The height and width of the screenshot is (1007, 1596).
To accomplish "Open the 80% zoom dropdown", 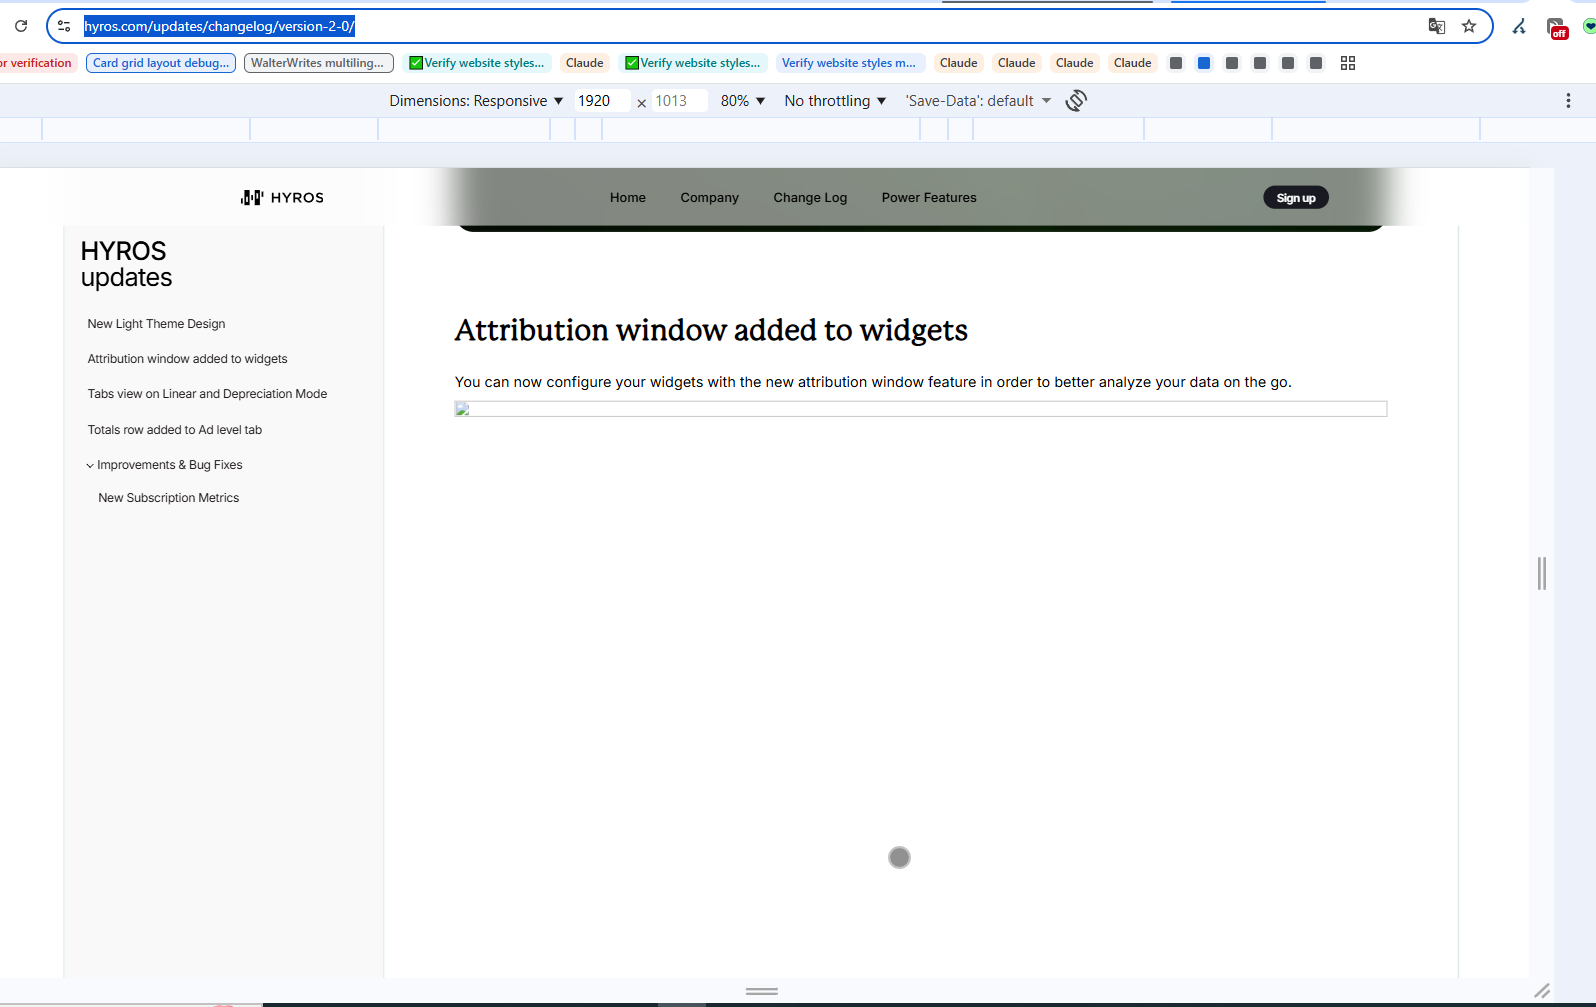I will click(743, 101).
